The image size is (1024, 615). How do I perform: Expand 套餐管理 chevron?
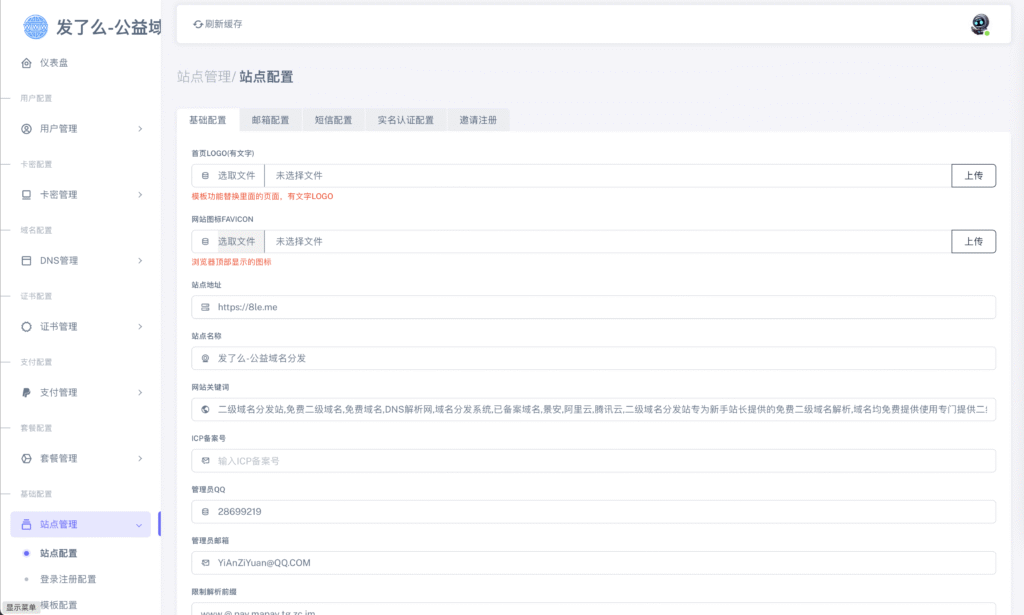(x=140, y=458)
